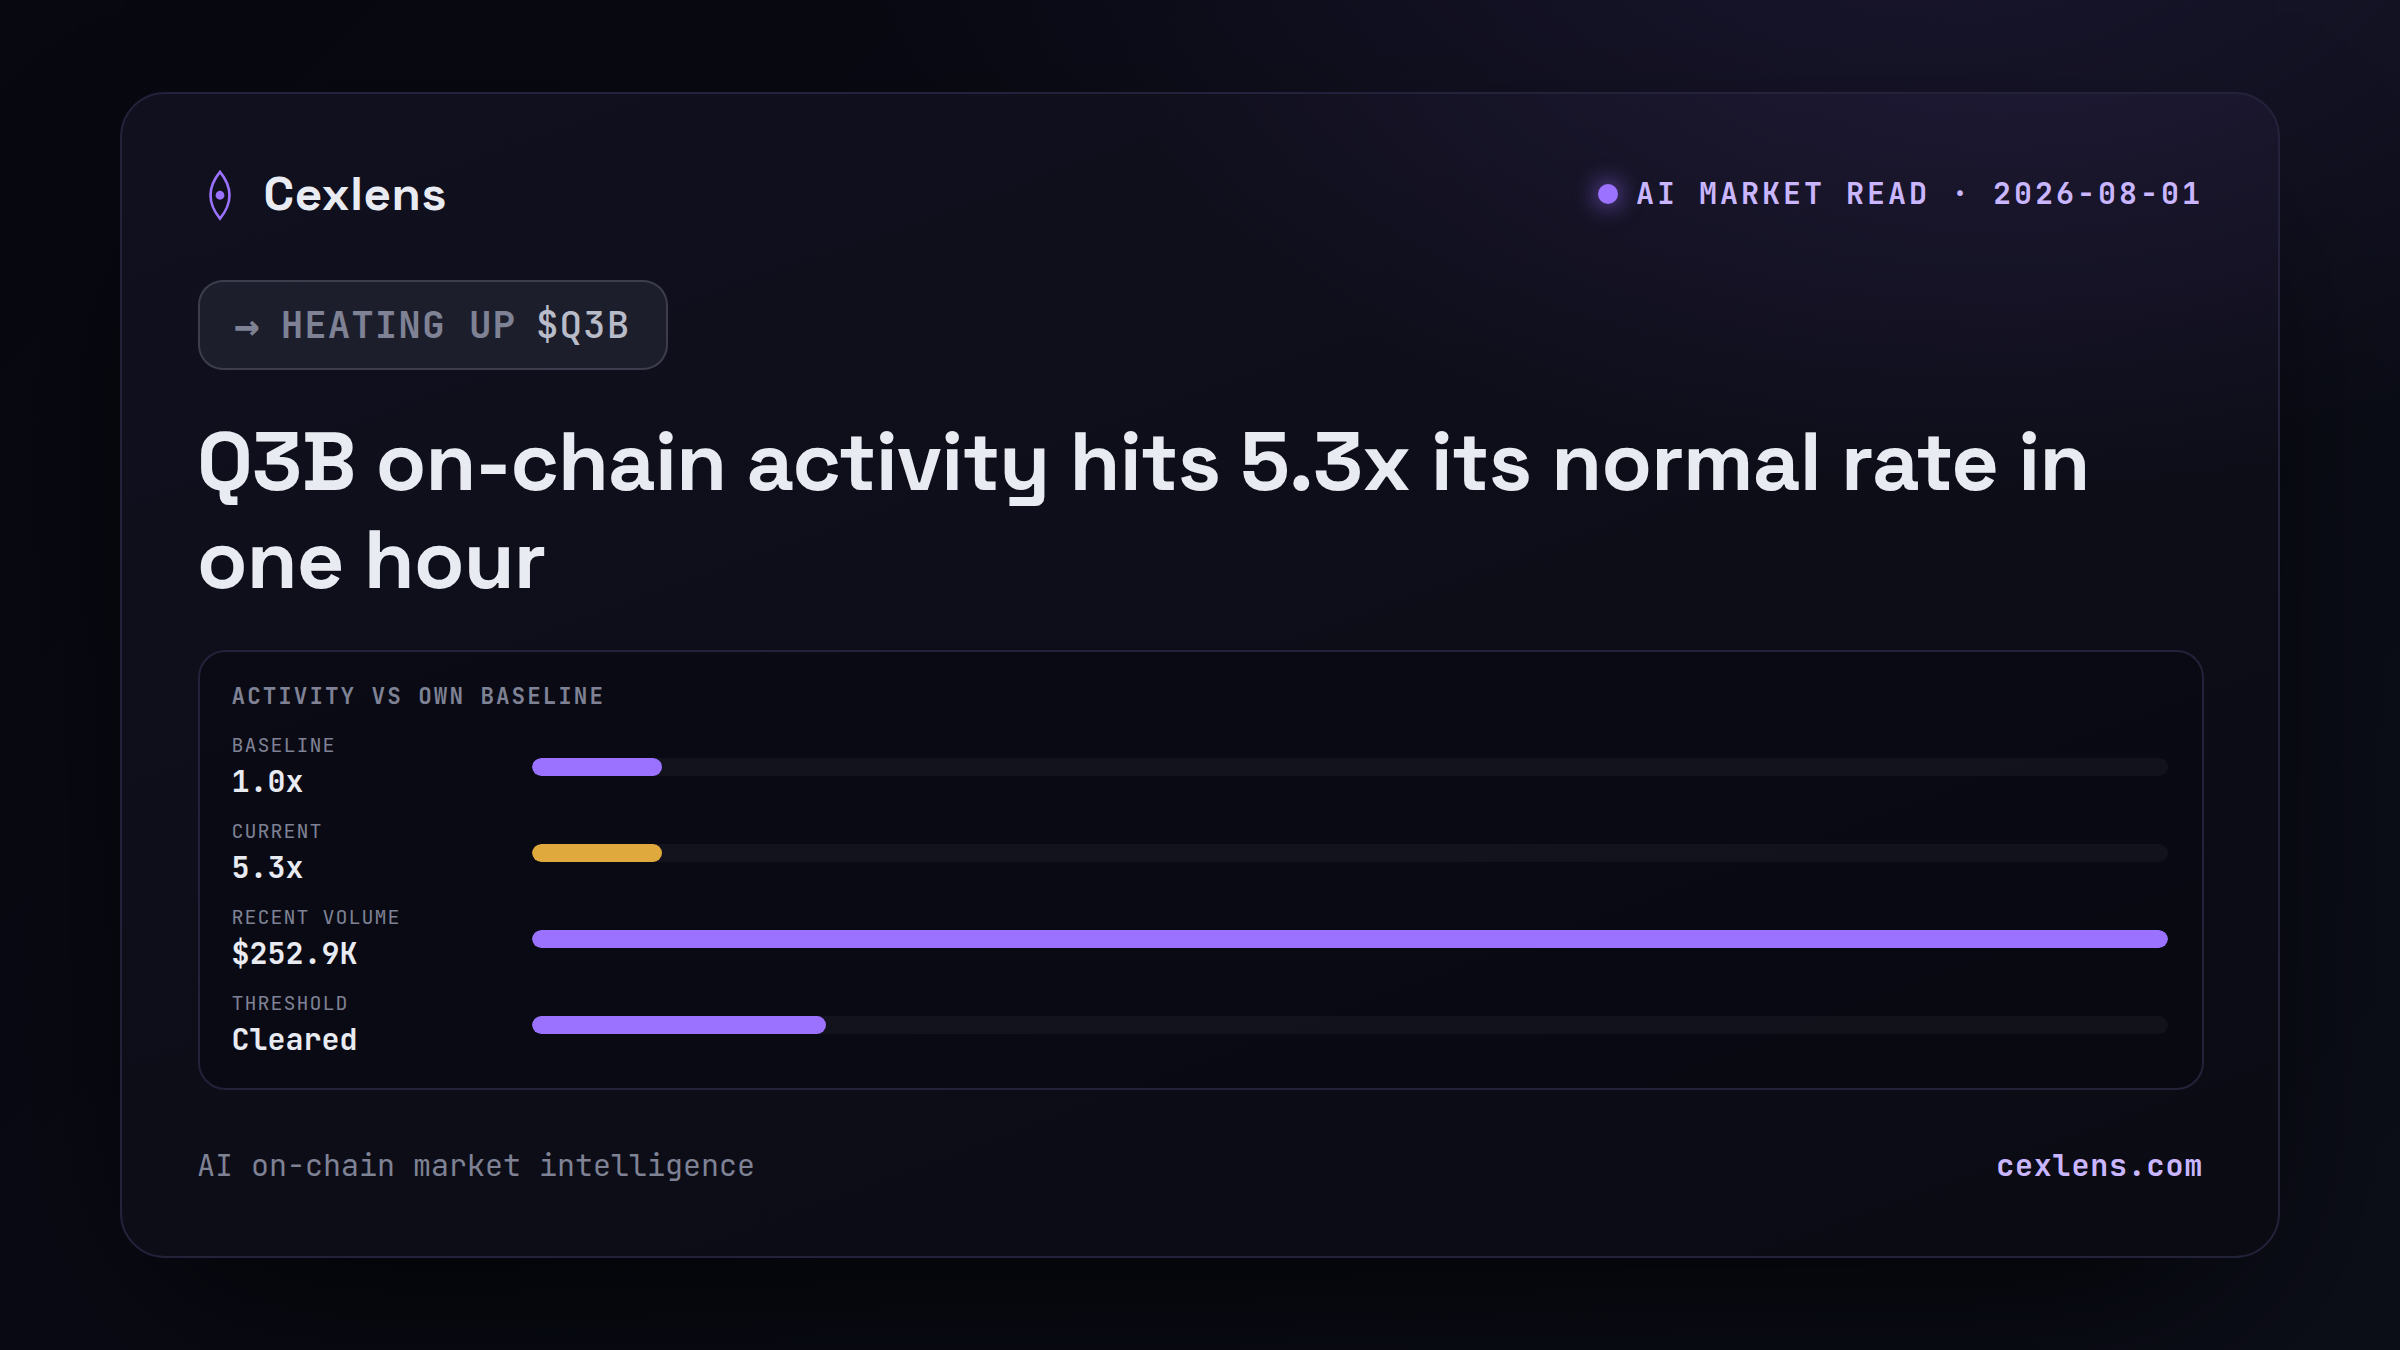Click the 1.0x baseline value
Viewport: 2400px width, 1350px height.
(267, 782)
